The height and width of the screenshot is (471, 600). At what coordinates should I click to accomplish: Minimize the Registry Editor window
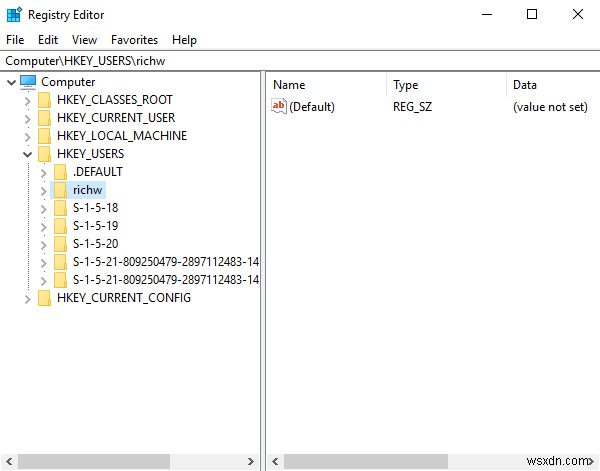[487, 15]
